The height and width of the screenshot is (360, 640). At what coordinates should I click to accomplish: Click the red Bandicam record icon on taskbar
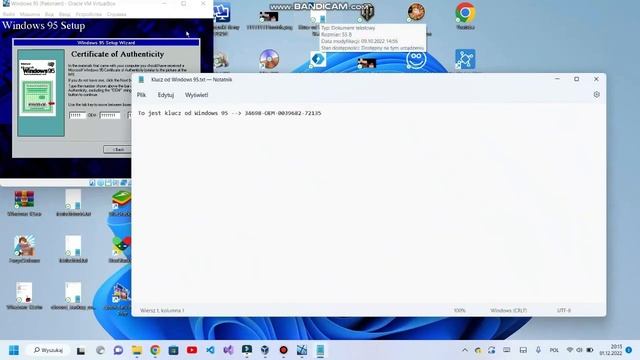(x=283, y=350)
